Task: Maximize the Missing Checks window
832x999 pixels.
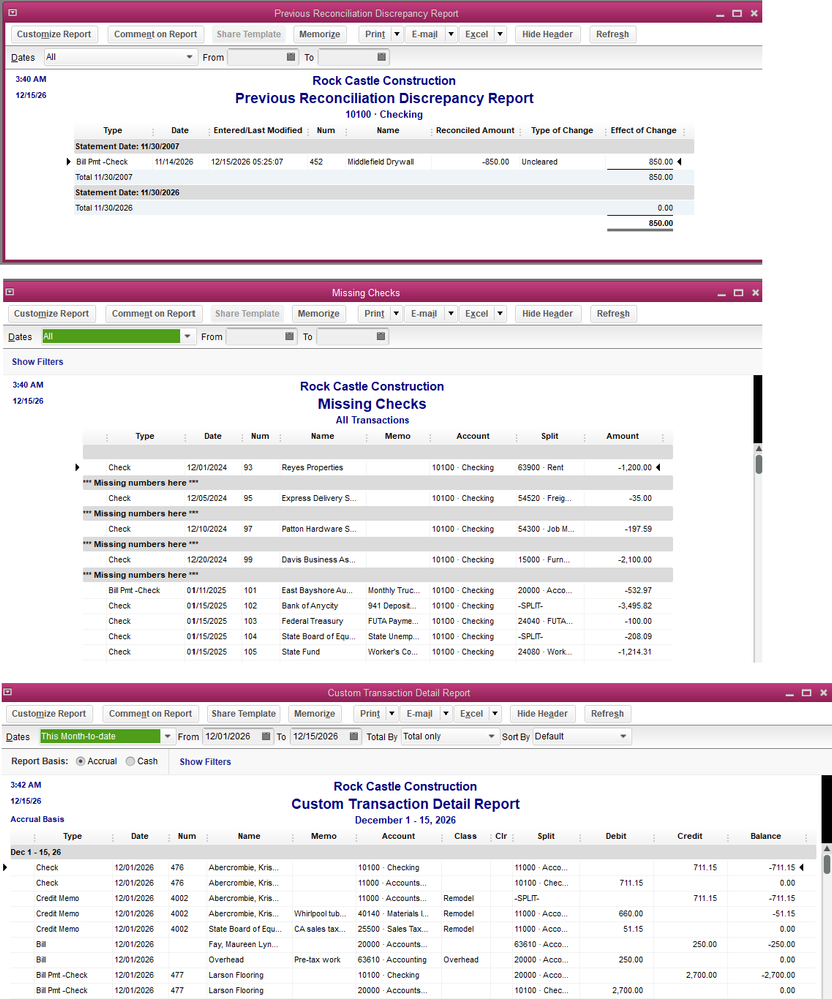Action: click(738, 292)
